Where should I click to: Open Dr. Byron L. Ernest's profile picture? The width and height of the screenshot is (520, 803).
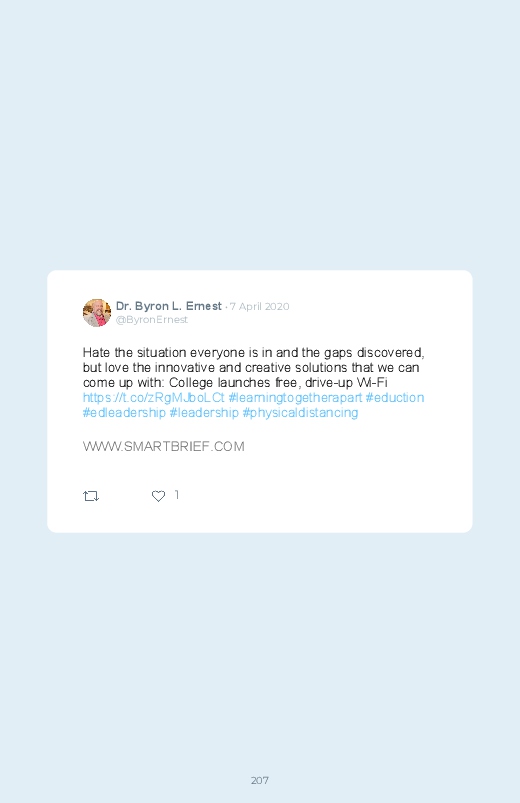click(x=97, y=312)
